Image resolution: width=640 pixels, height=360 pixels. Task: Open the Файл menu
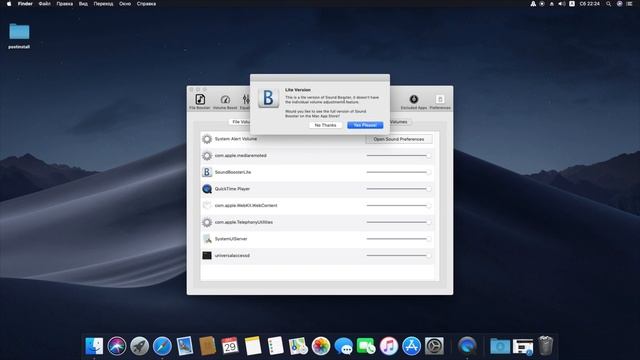44,4
